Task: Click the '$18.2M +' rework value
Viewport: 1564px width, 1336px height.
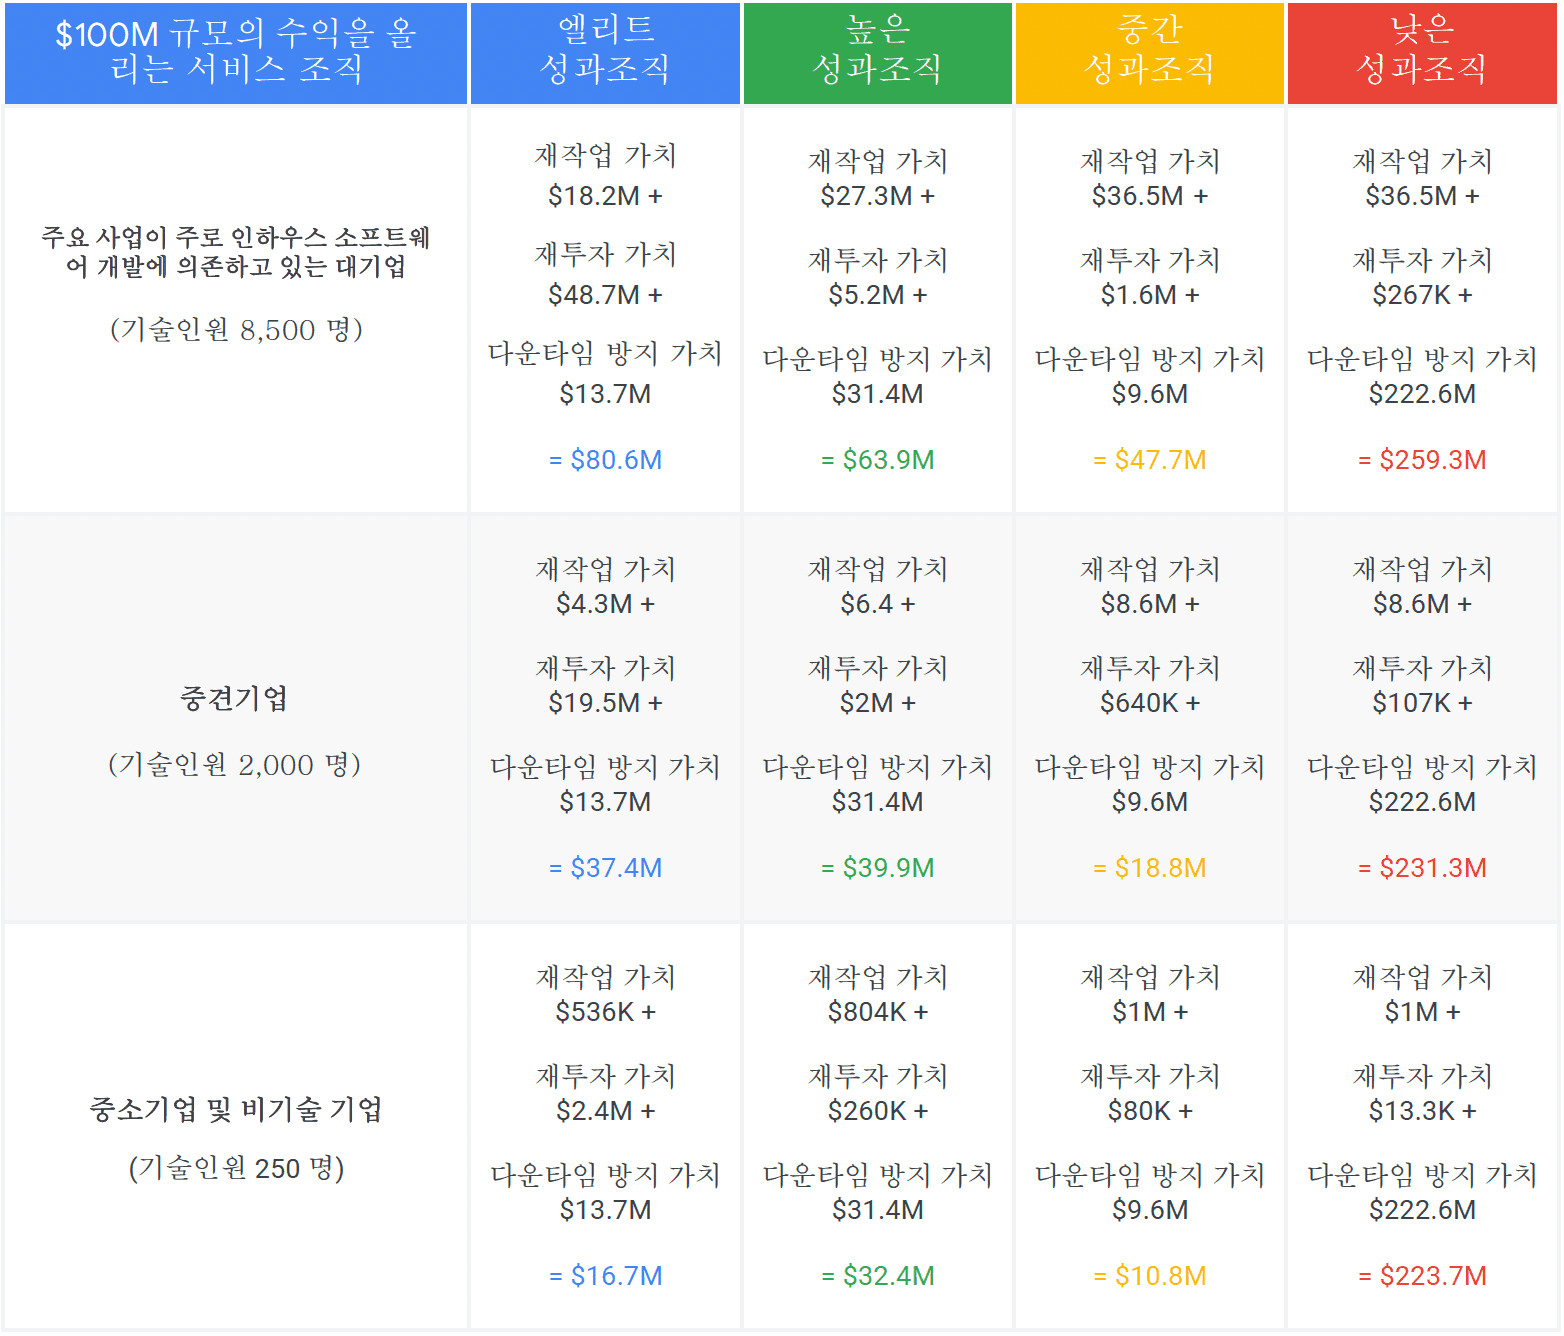Action: click(605, 196)
